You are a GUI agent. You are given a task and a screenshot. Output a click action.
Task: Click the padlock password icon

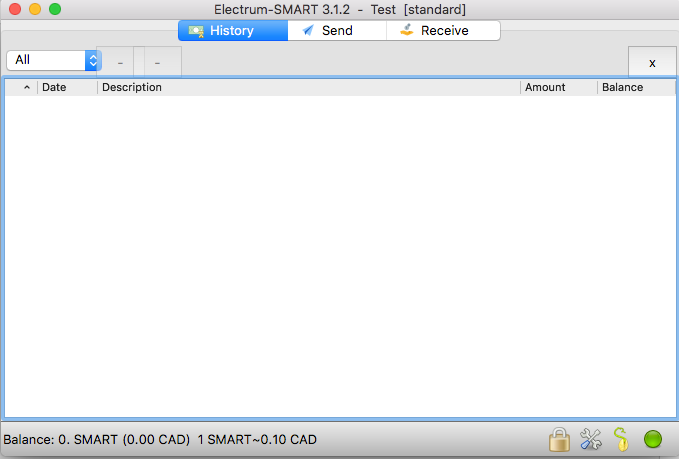[x=559, y=440]
